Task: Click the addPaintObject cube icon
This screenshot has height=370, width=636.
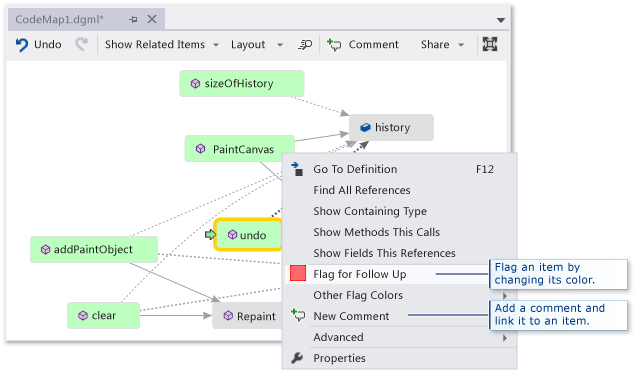Action: pyautogui.click(x=45, y=250)
